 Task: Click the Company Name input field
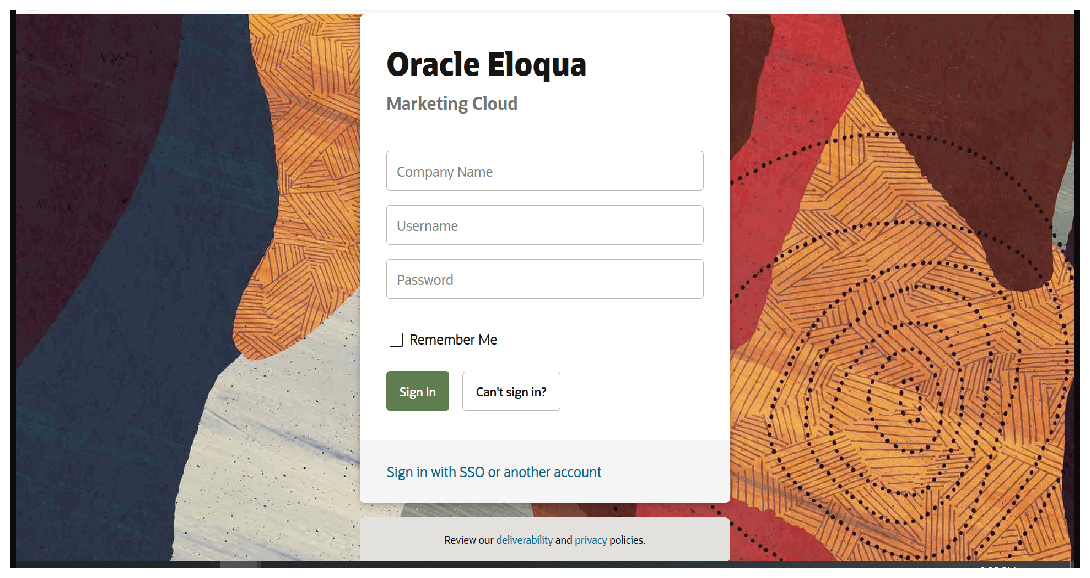[544, 170]
